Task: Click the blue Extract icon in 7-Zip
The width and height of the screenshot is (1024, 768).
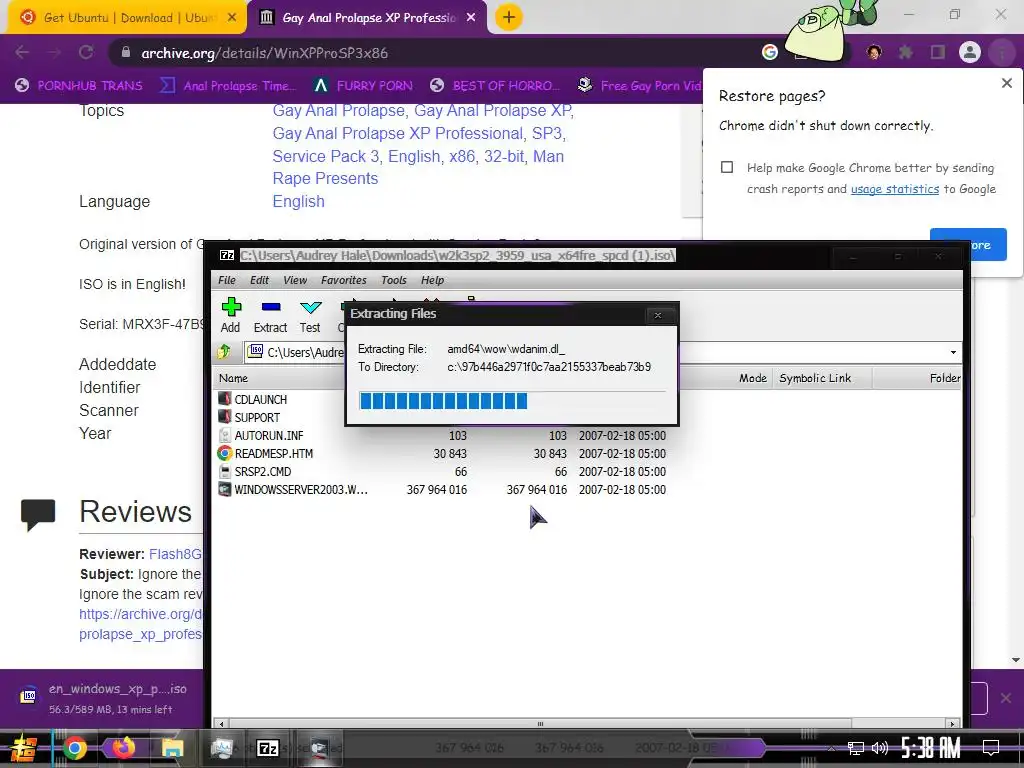Action: click(x=270, y=307)
